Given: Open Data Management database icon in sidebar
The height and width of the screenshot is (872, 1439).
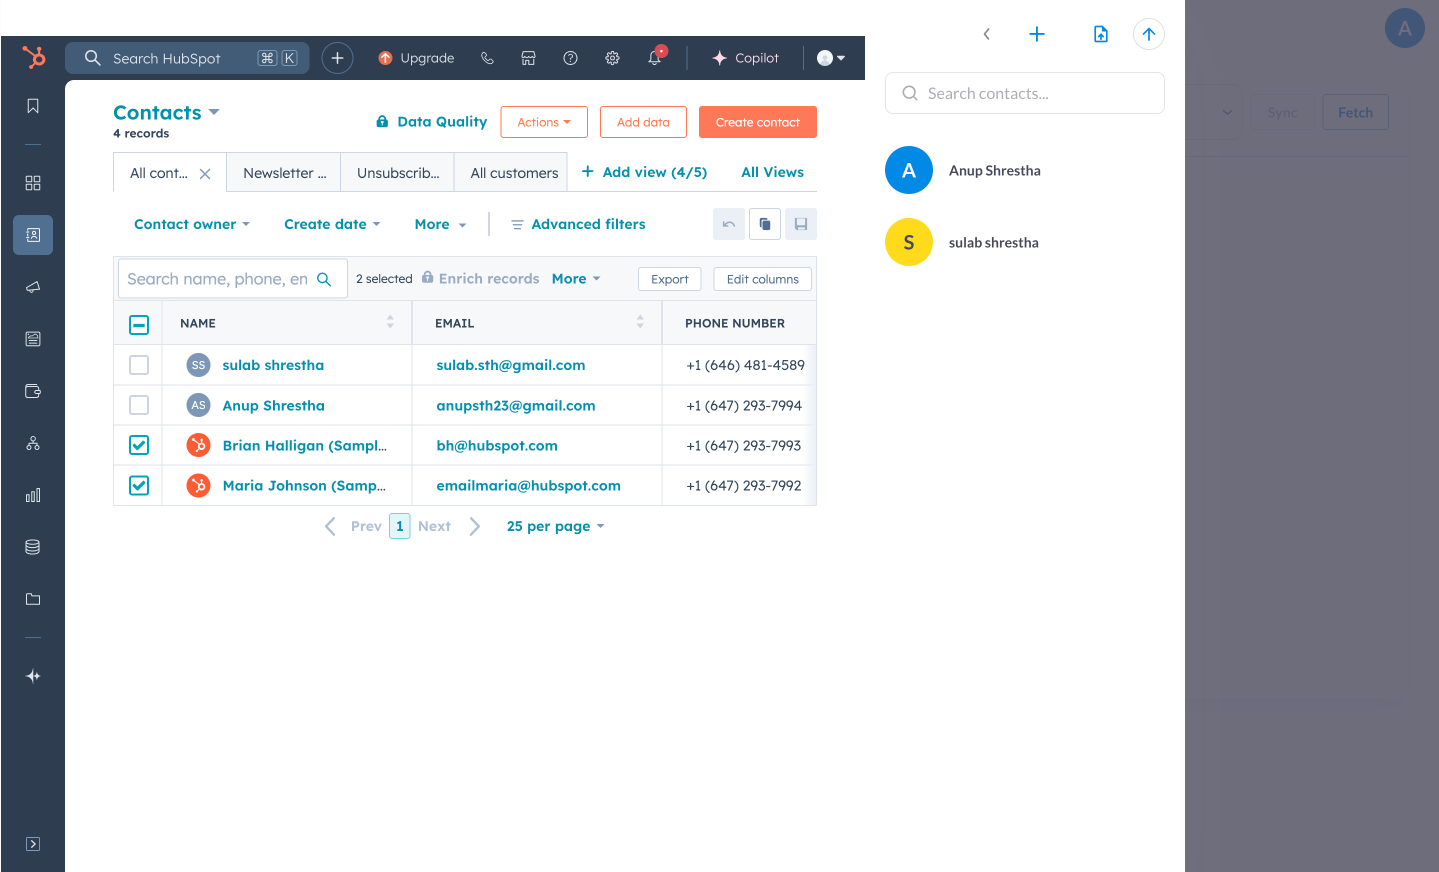Looking at the screenshot, I should click(x=33, y=547).
